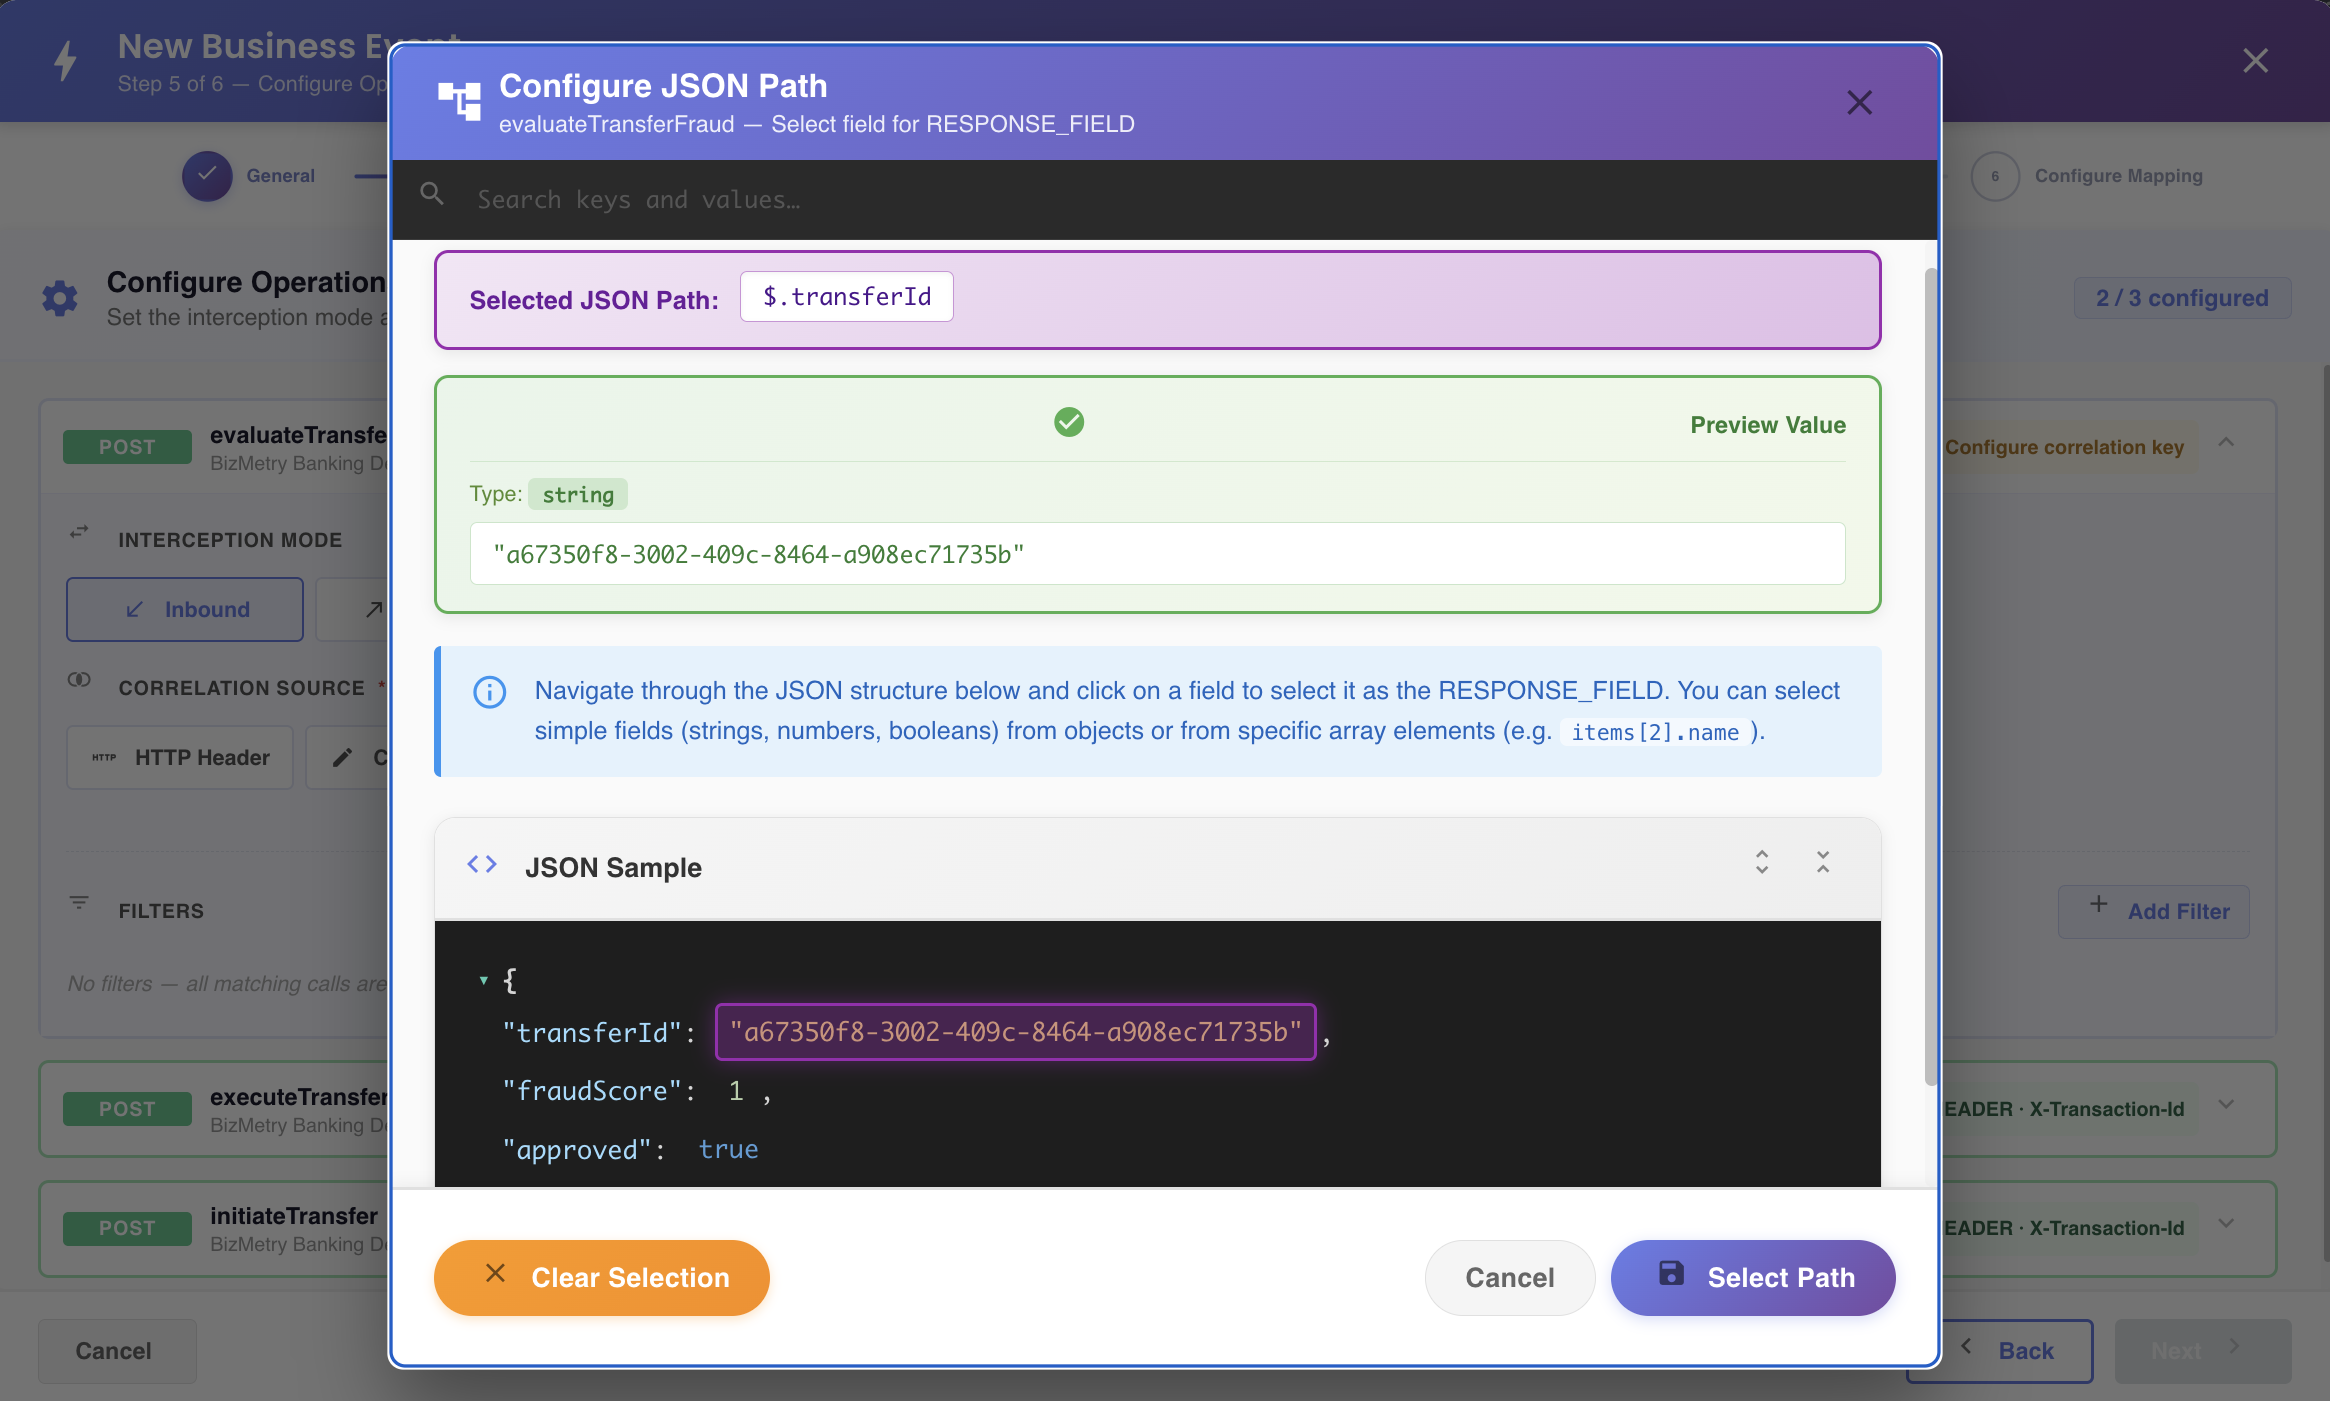Click the "transferId" key name
The height and width of the screenshot is (1401, 2330).
tap(592, 1032)
